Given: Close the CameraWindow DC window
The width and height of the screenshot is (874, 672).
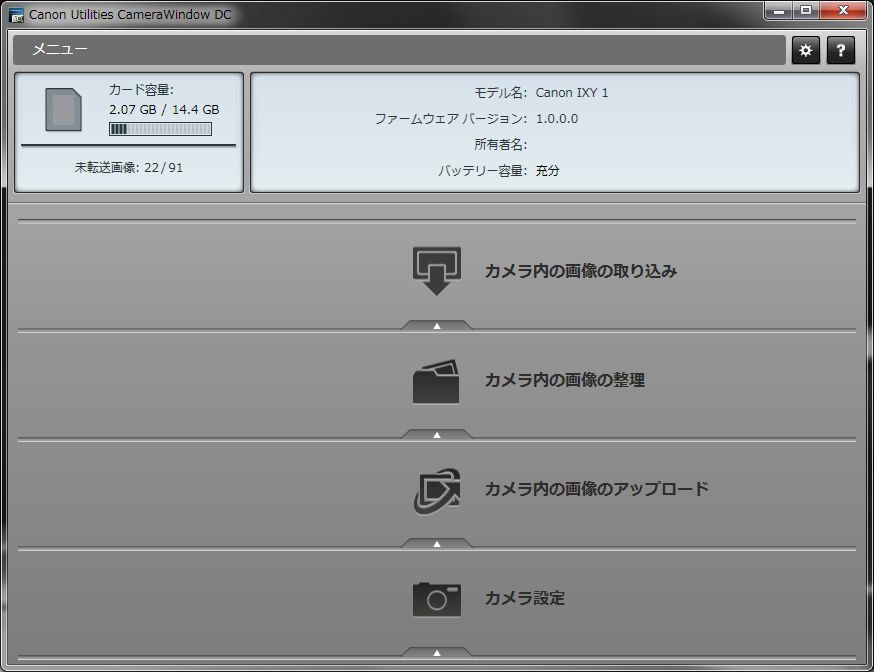Looking at the screenshot, I should coord(844,11).
